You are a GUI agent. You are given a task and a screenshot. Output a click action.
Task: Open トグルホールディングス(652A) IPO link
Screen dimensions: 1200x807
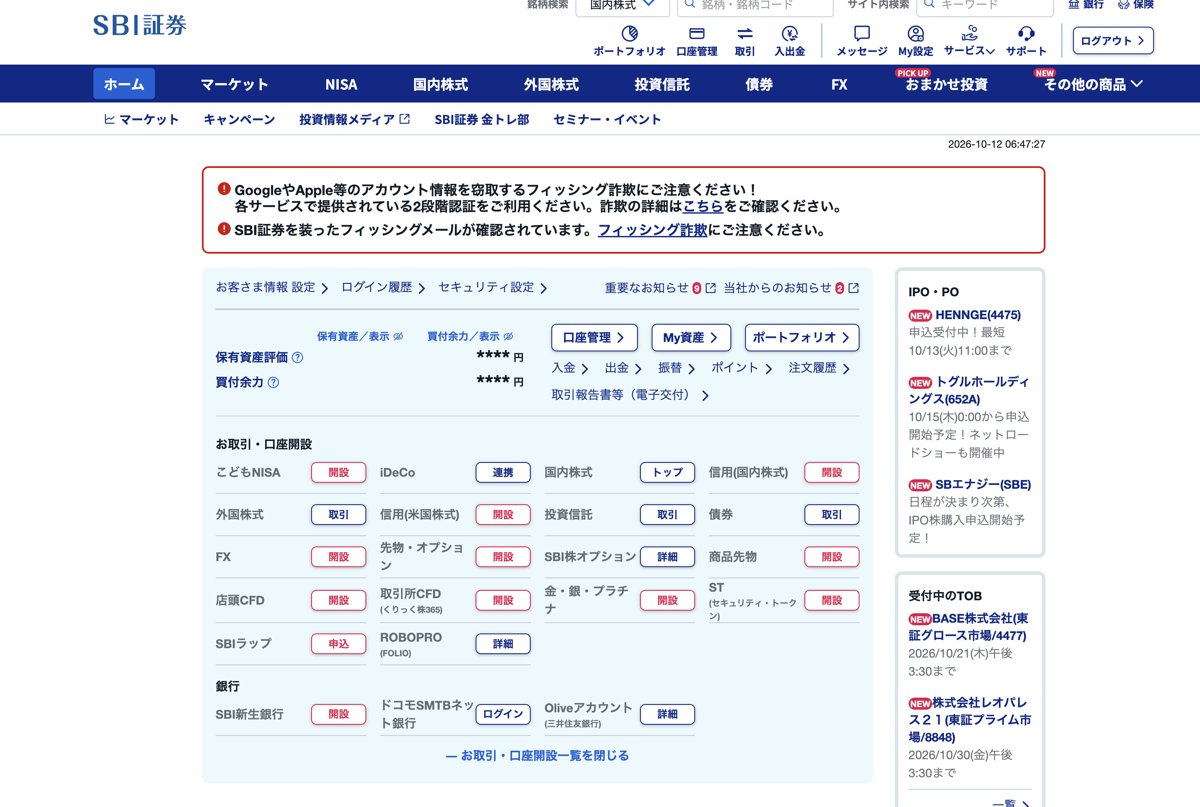[969, 390]
